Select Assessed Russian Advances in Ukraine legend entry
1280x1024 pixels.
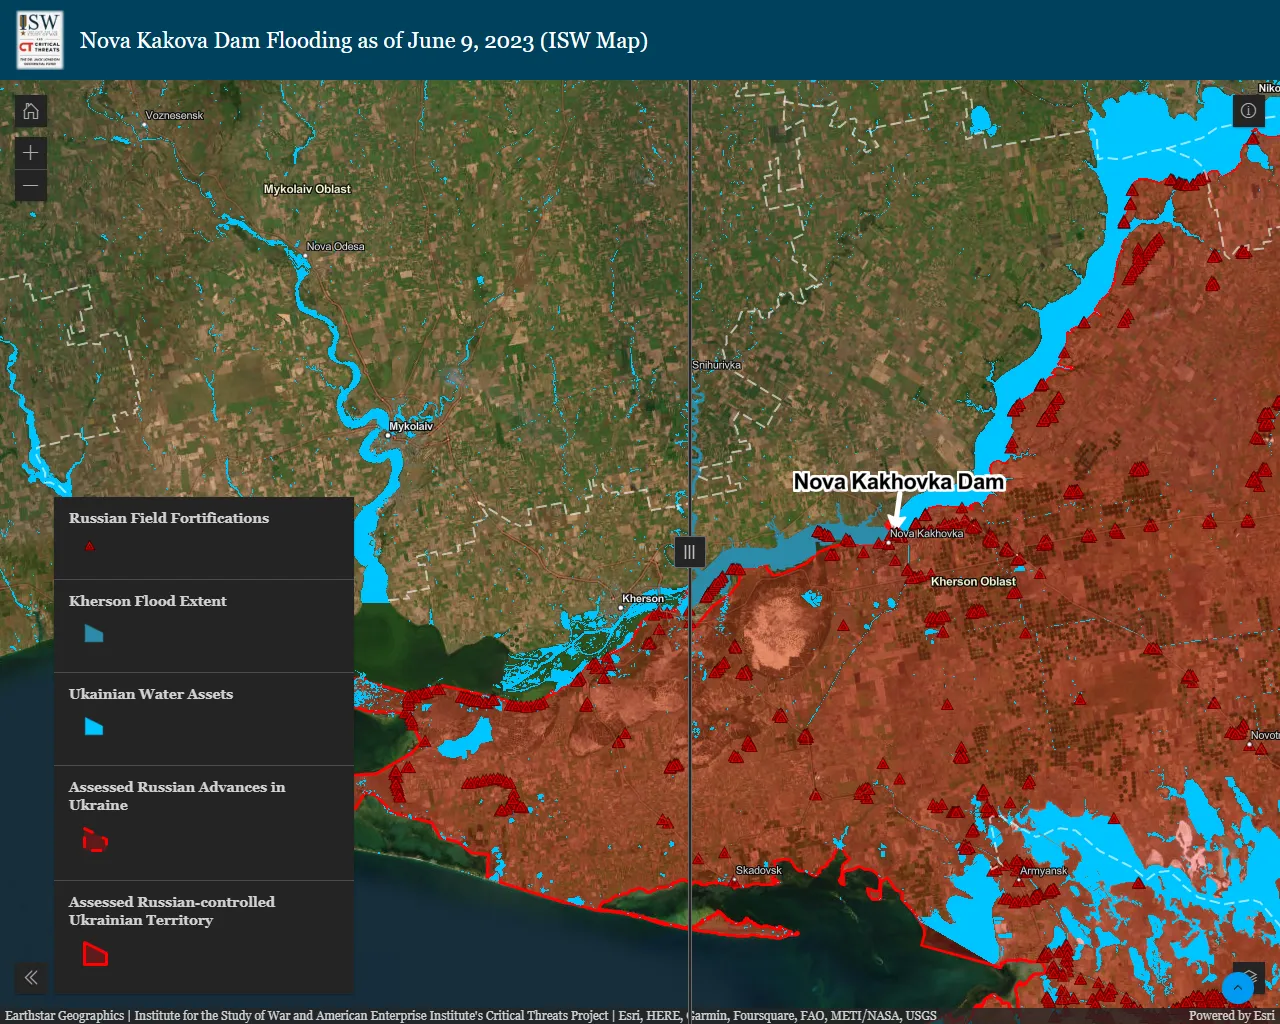coord(177,796)
